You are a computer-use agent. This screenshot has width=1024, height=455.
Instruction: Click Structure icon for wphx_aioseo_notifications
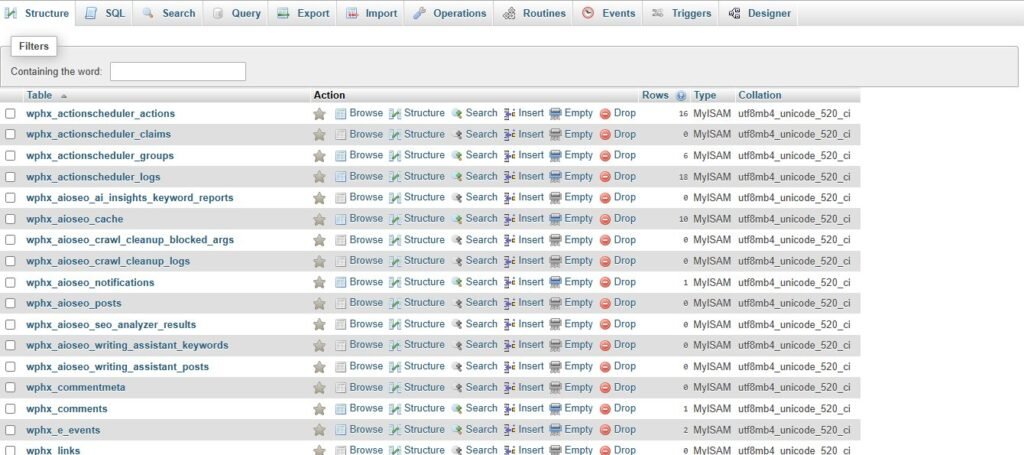click(395, 283)
